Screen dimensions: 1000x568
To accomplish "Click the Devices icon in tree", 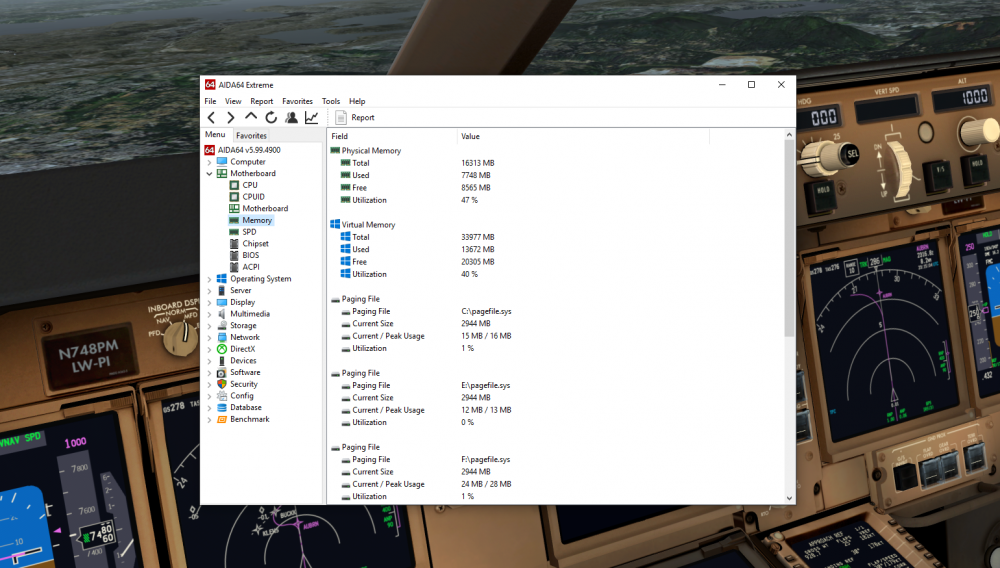I will pyautogui.click(x=222, y=361).
